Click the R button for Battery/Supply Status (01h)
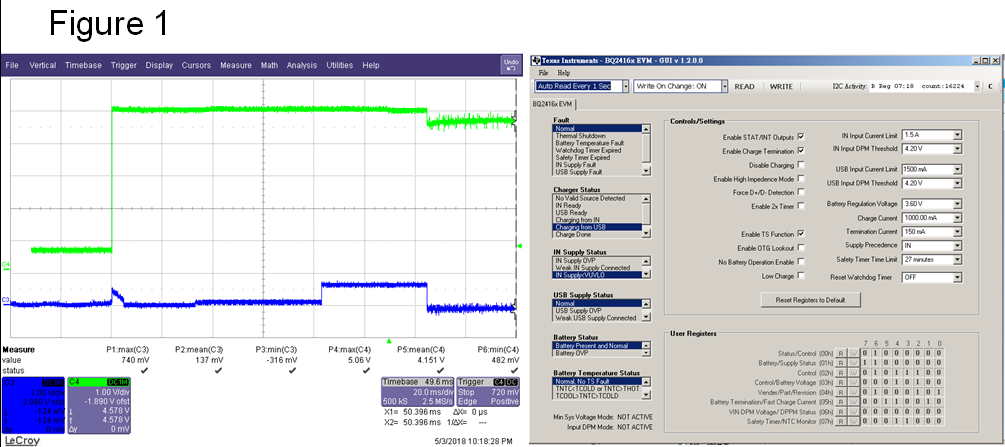This screenshot has width=1005, height=447. [x=843, y=362]
